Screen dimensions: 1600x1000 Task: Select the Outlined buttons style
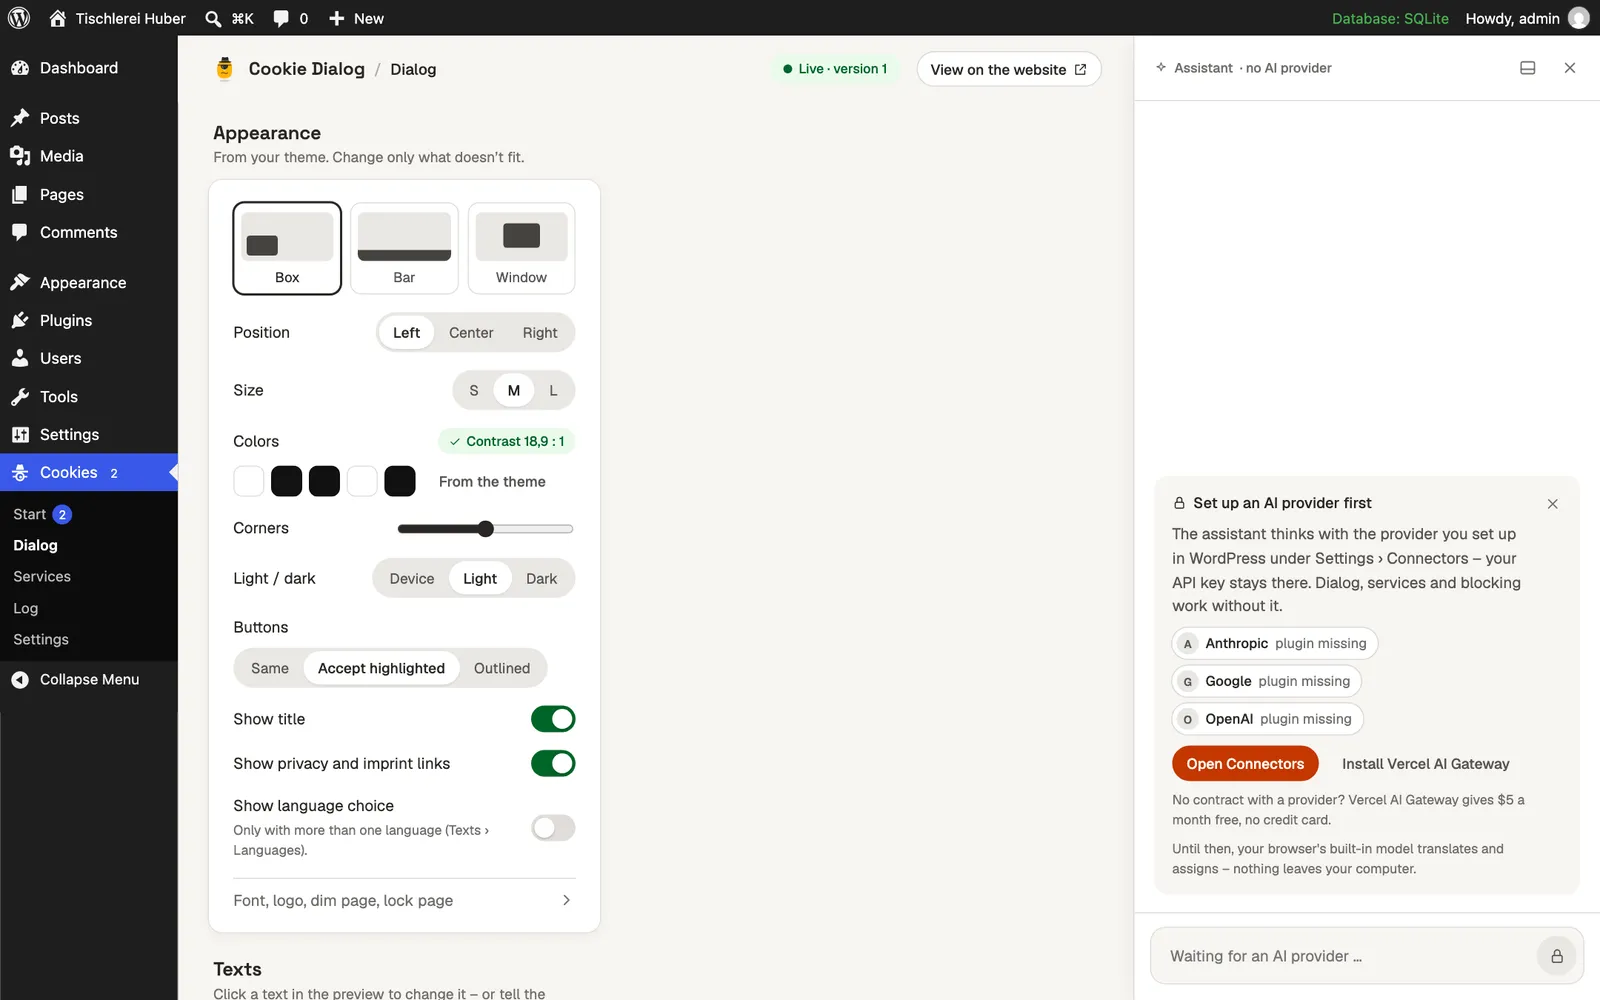point(502,668)
